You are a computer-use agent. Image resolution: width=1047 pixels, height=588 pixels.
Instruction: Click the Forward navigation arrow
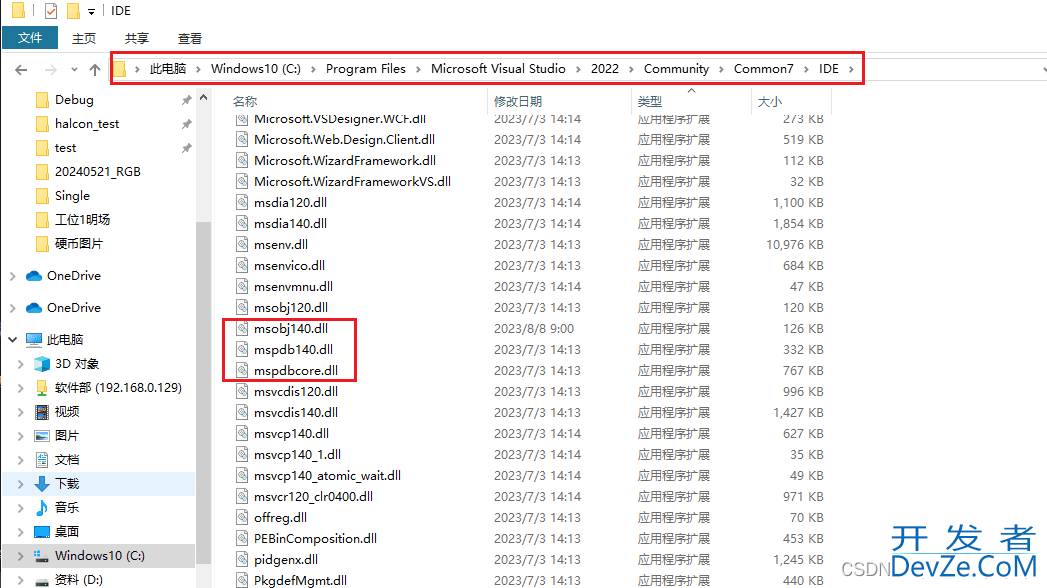[x=50, y=69]
